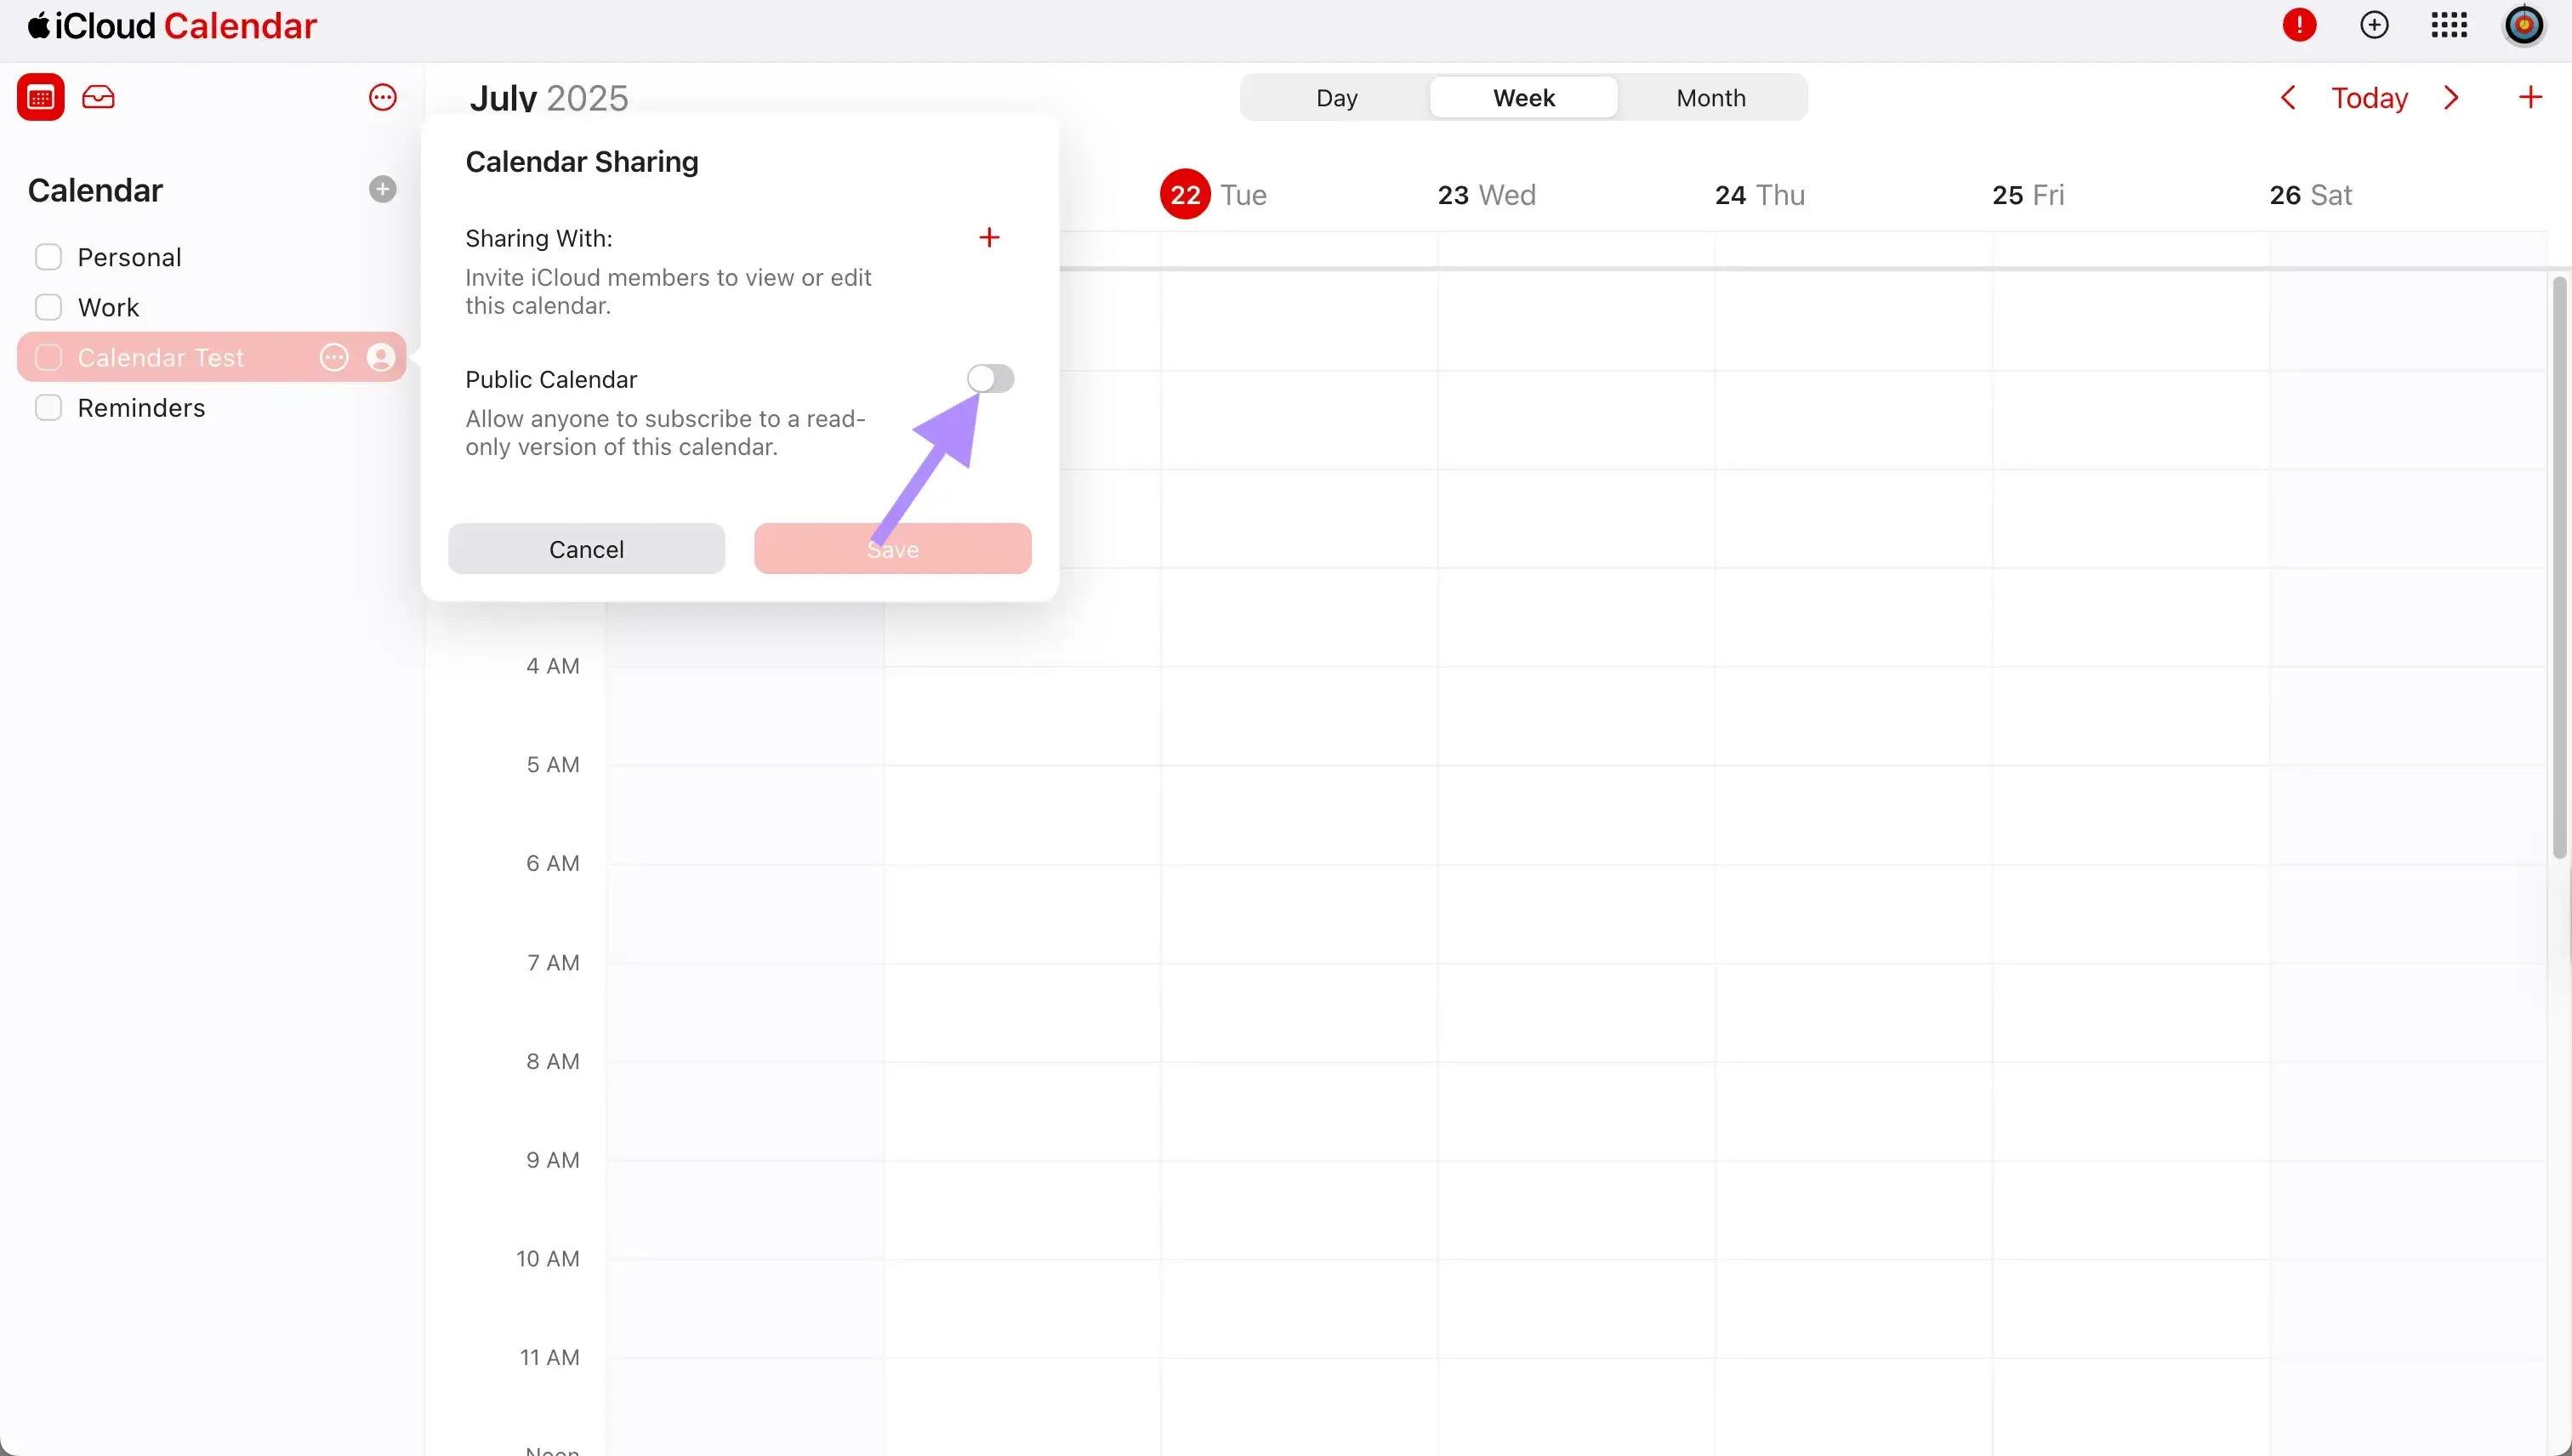Advance to next week using forward chevron

point(2452,97)
